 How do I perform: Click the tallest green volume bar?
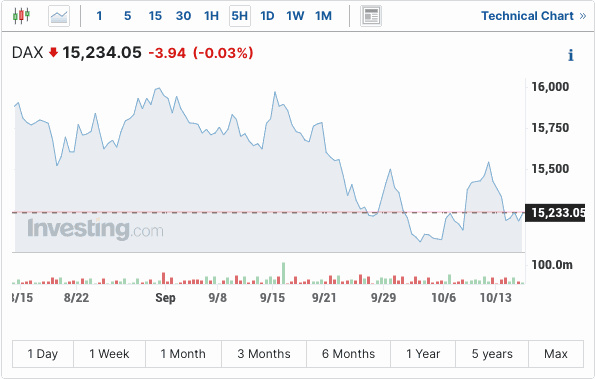coord(283,273)
